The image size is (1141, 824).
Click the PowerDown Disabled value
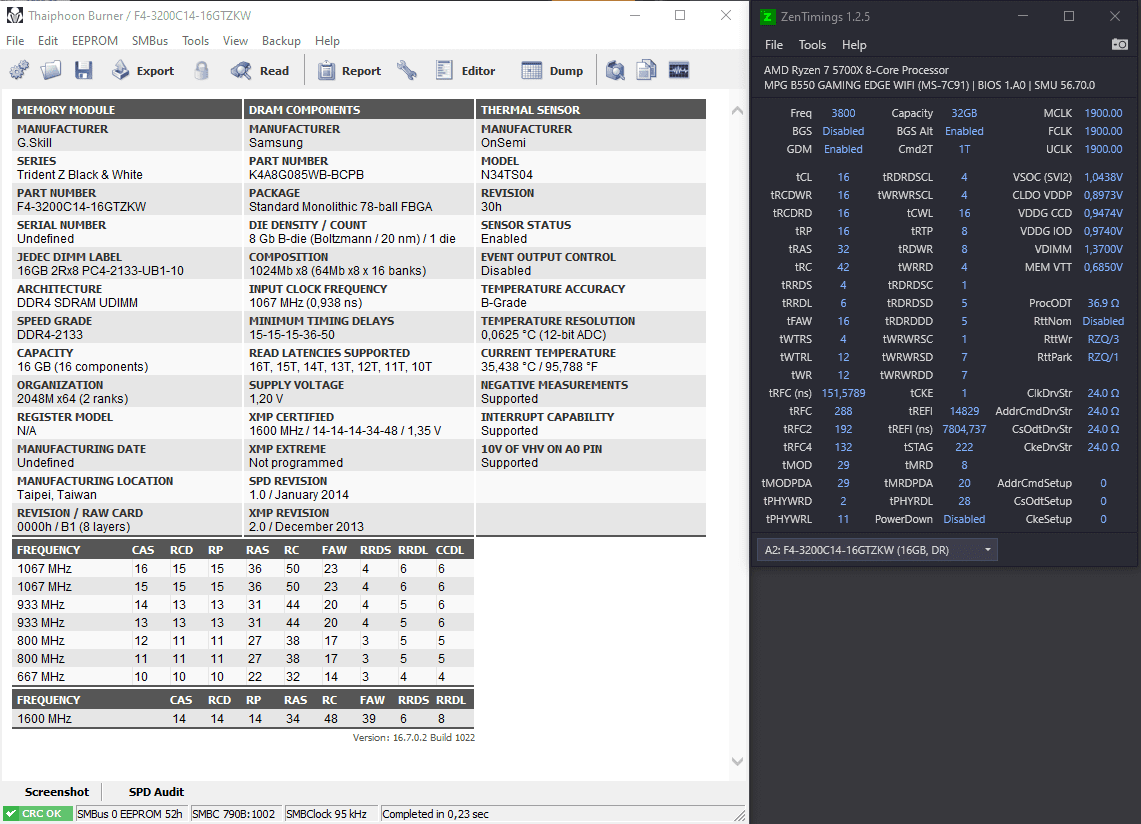pyautogui.click(x=964, y=519)
